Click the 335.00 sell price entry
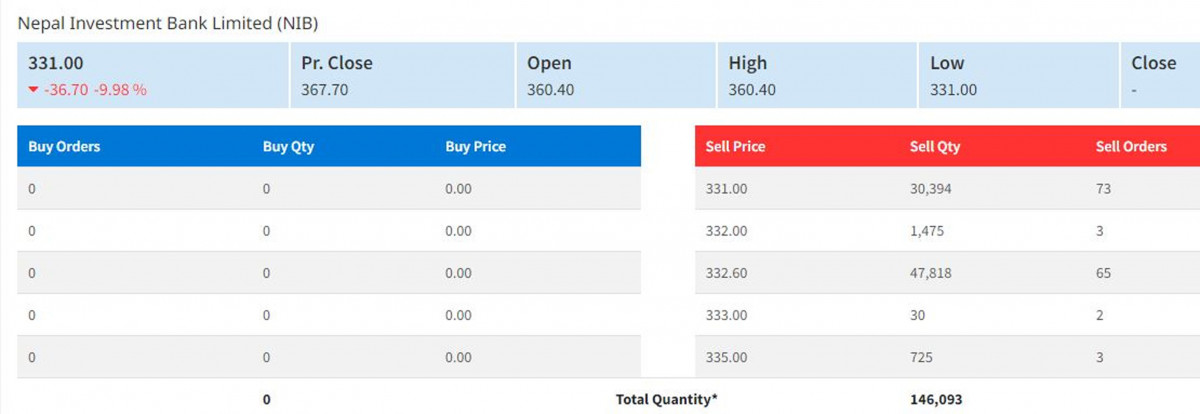 [x=726, y=357]
